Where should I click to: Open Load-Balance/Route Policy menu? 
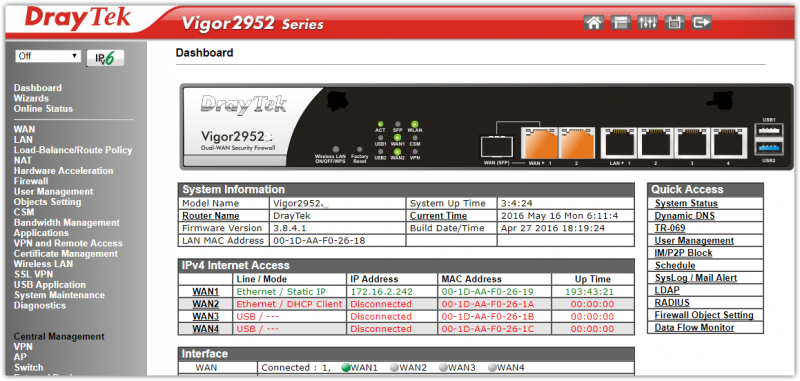point(73,150)
